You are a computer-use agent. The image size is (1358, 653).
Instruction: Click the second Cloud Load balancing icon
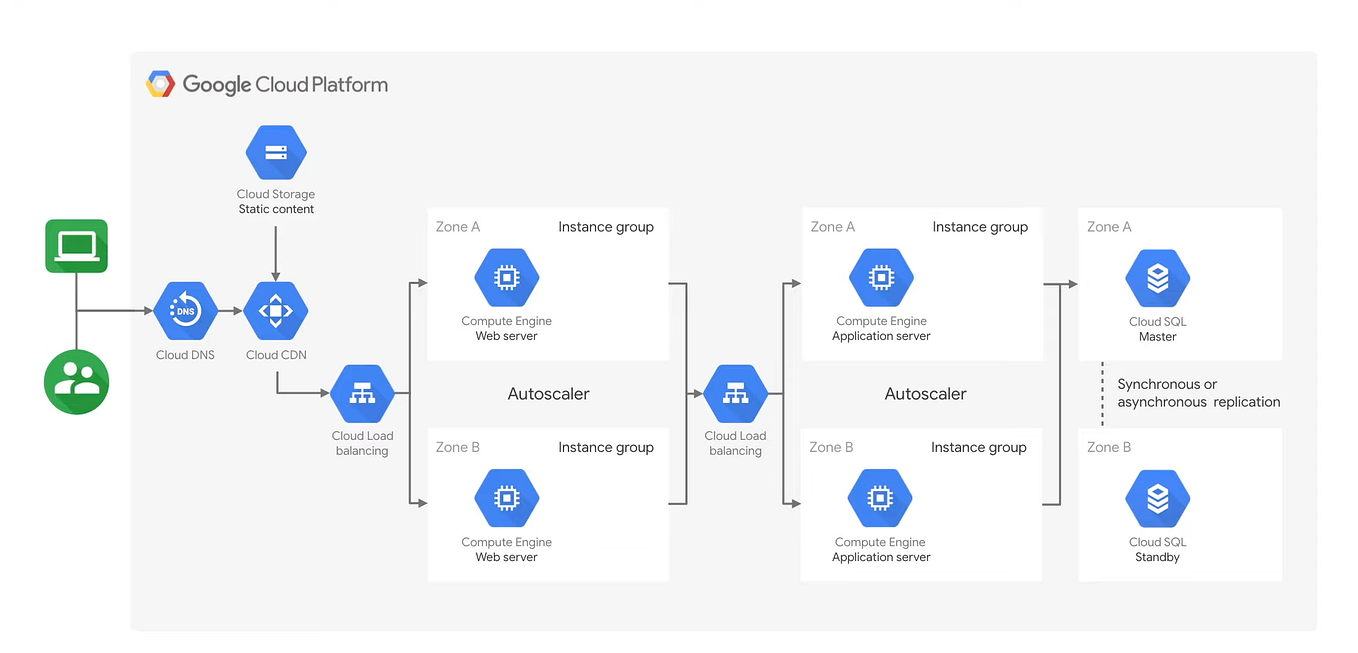736,392
